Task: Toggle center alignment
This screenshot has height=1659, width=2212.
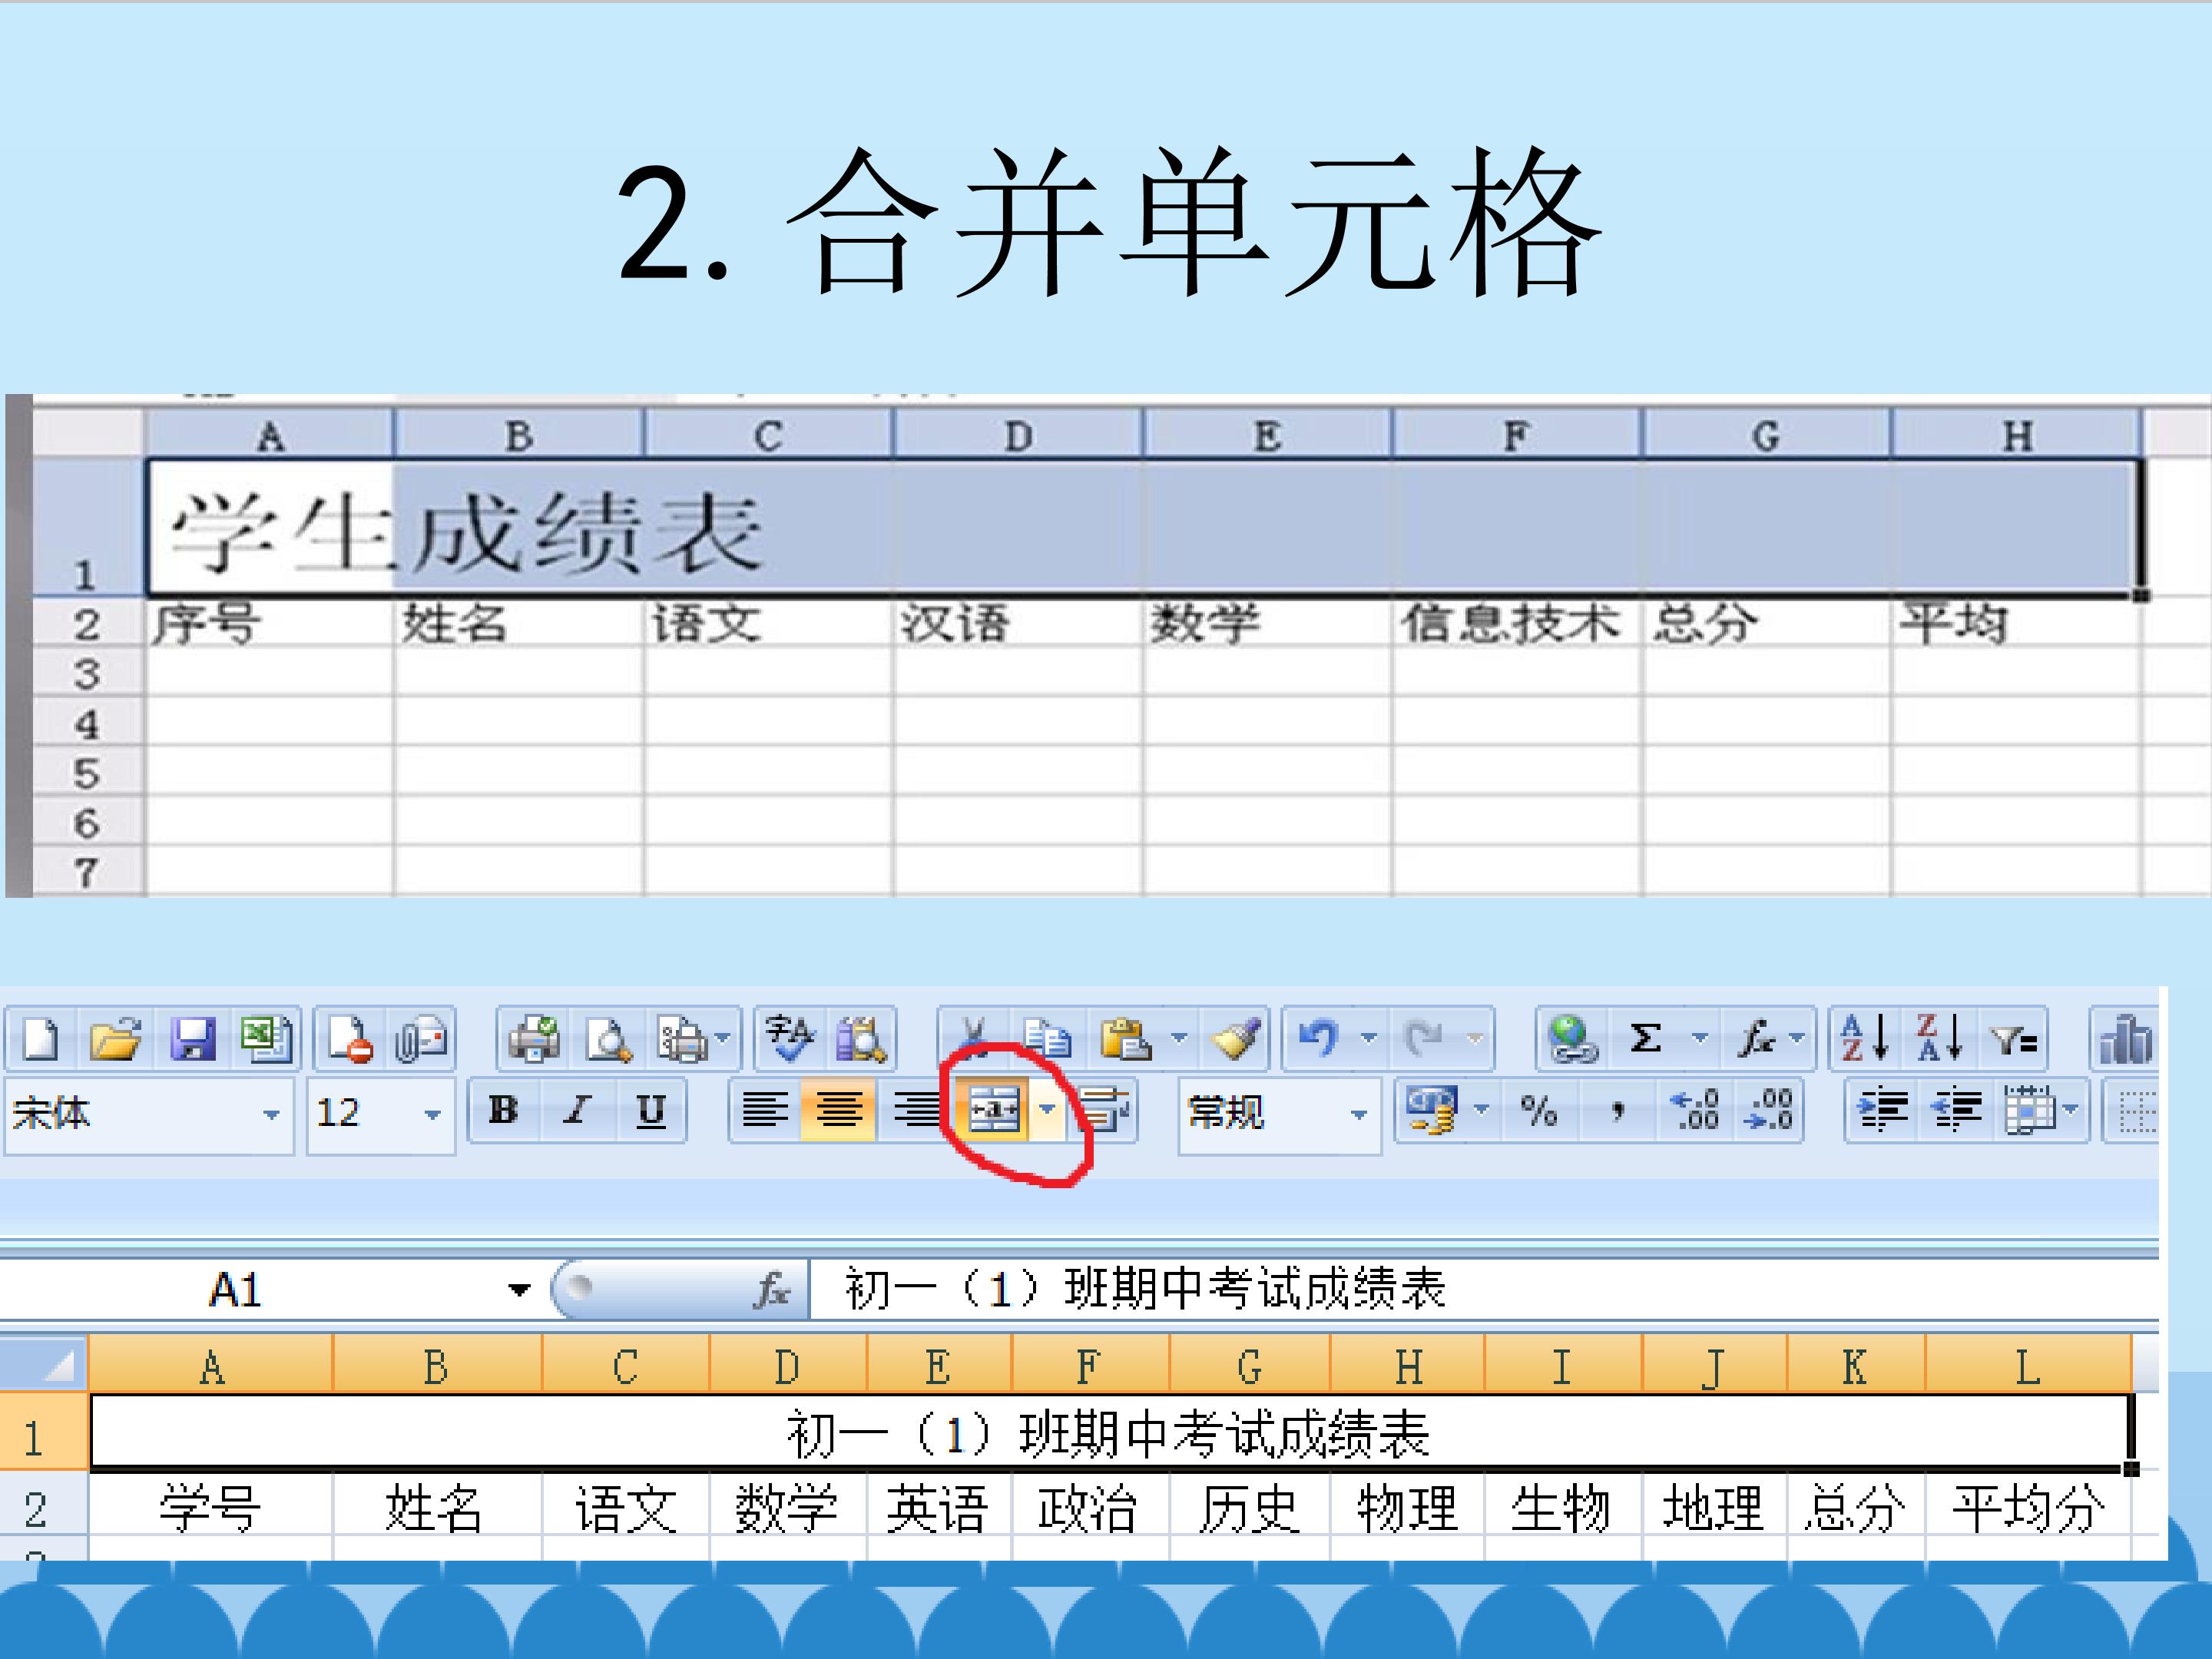Action: click(839, 1110)
